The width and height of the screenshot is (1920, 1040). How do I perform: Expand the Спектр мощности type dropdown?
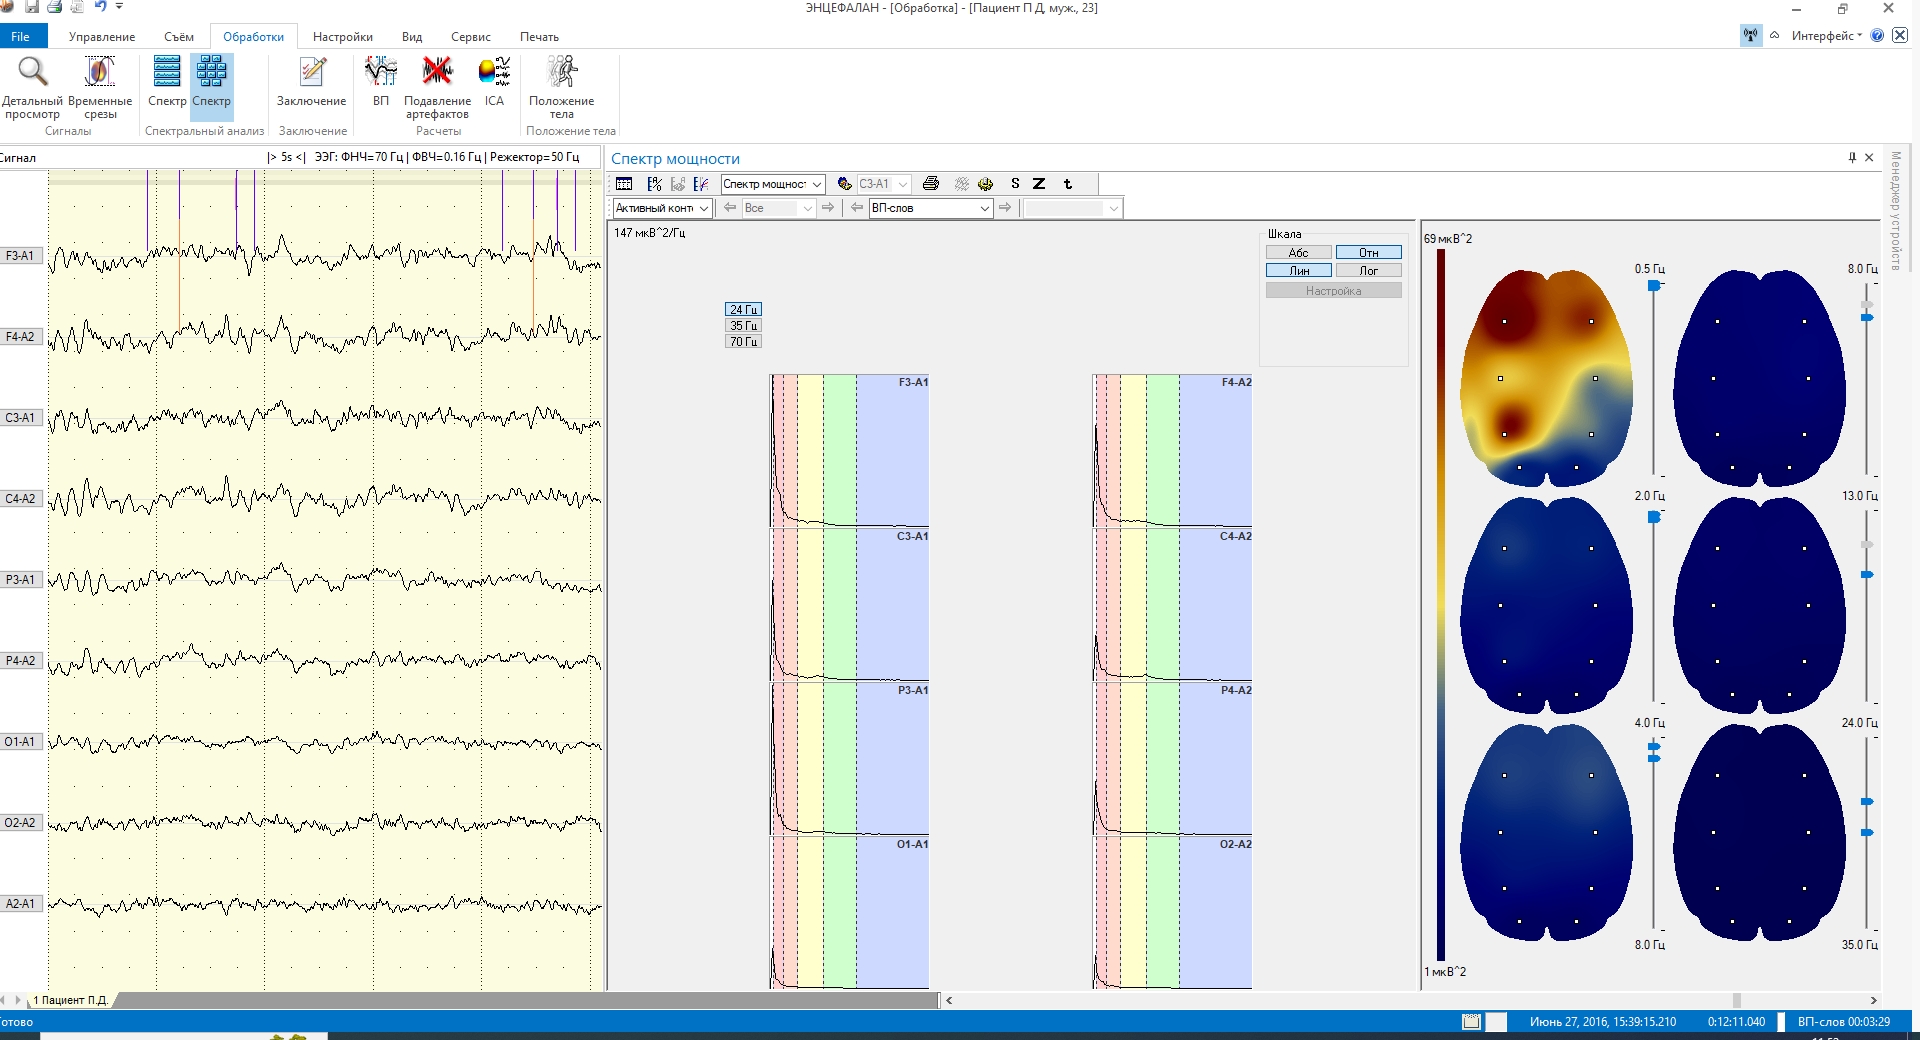click(x=816, y=184)
